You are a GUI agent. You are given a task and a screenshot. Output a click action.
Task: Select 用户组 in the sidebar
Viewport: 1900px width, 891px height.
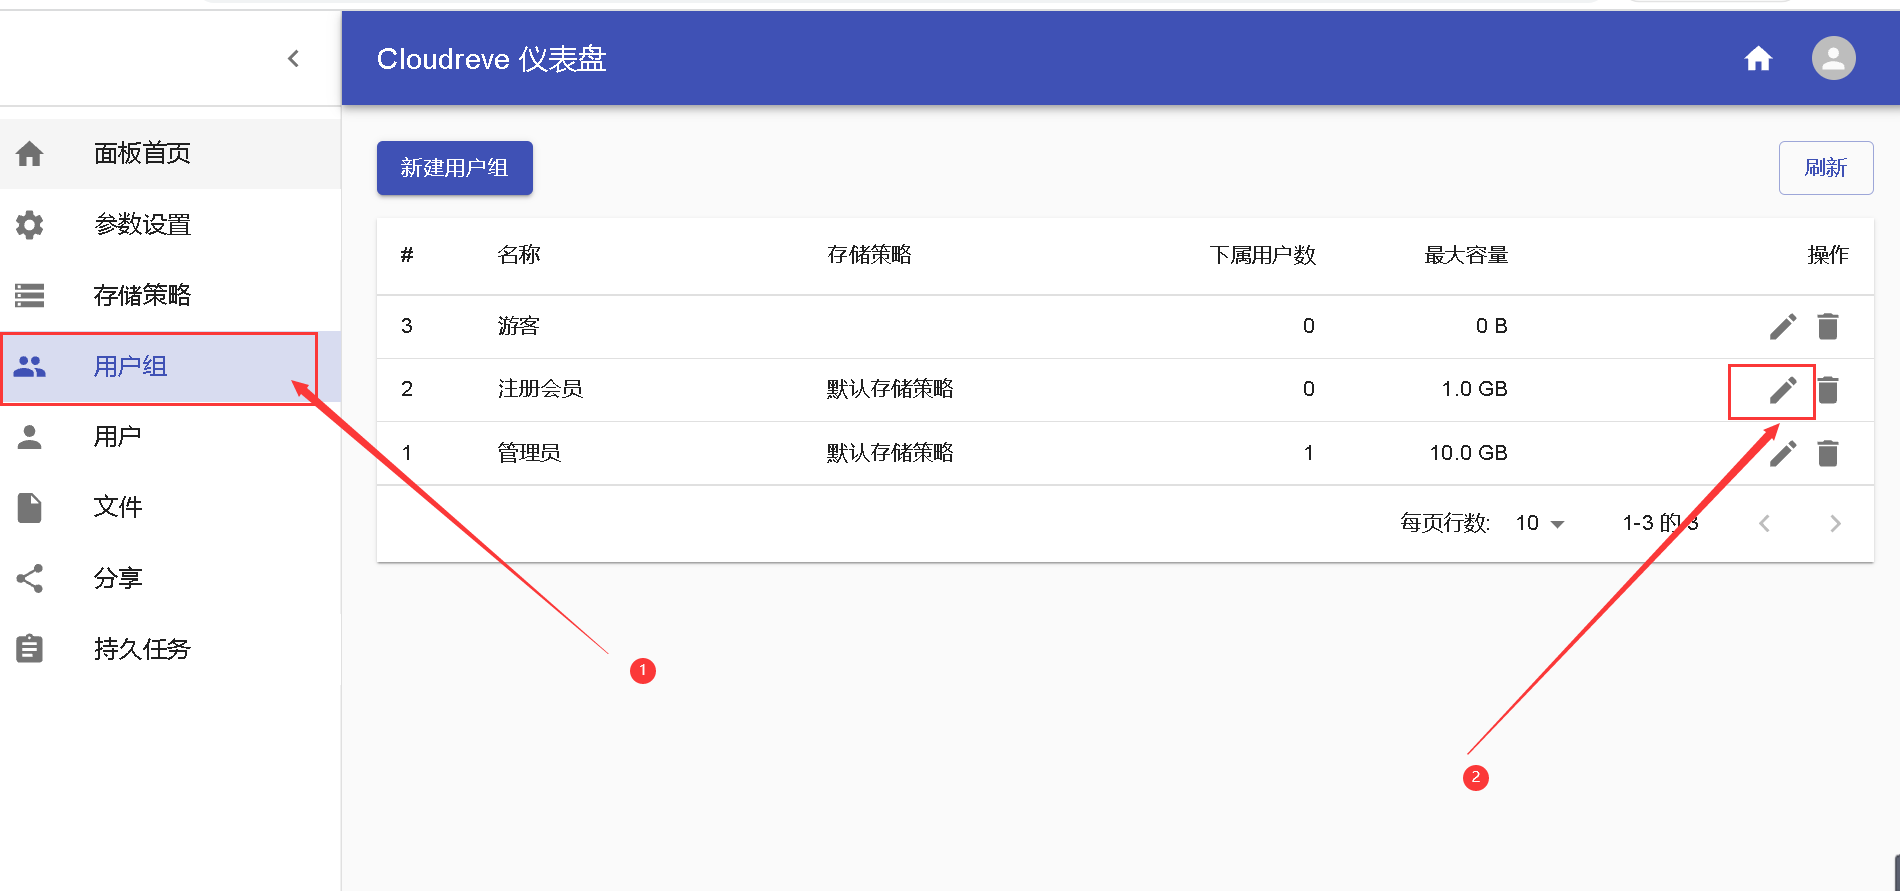(x=170, y=366)
